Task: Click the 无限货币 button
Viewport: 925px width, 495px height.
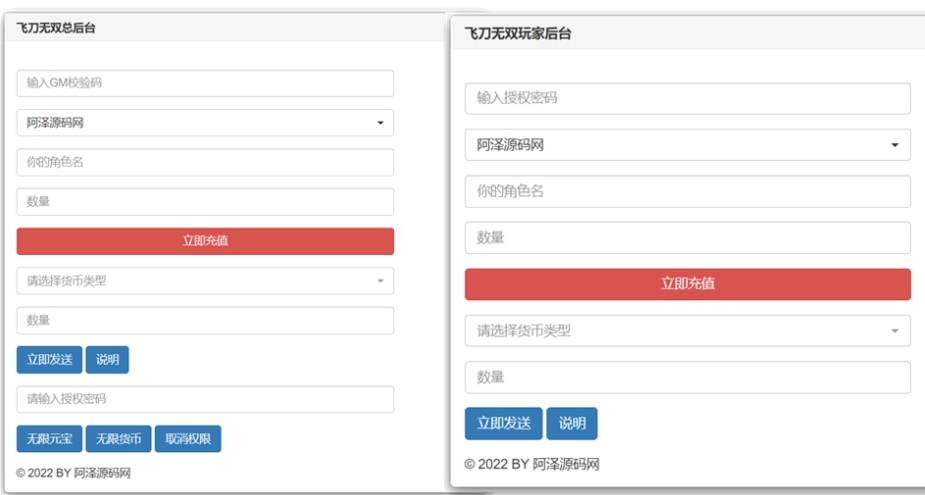Action: click(118, 439)
